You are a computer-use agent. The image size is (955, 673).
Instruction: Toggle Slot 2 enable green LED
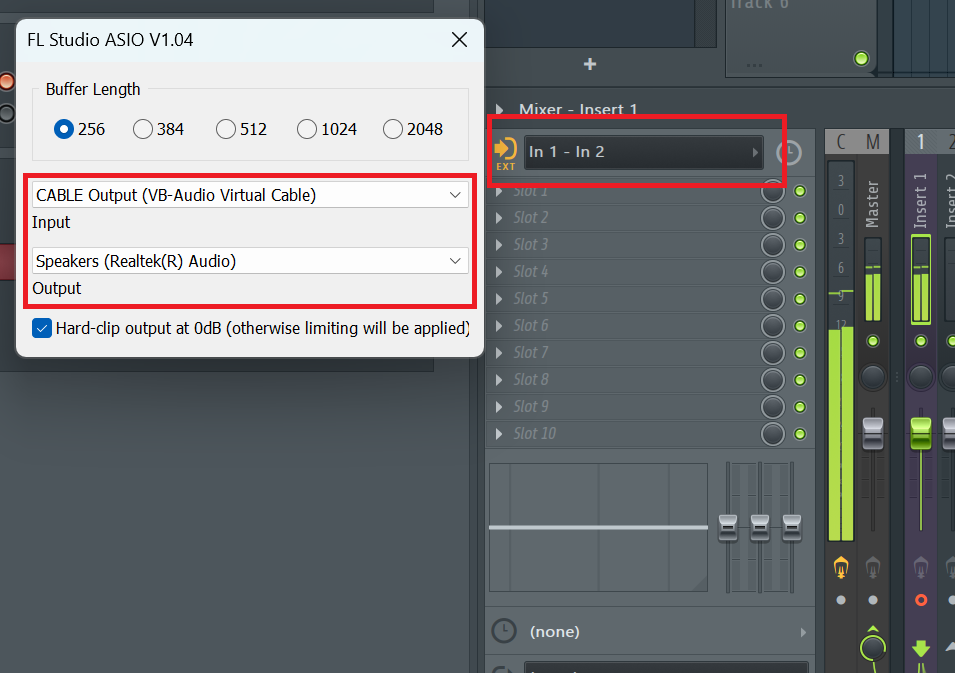[x=800, y=218]
